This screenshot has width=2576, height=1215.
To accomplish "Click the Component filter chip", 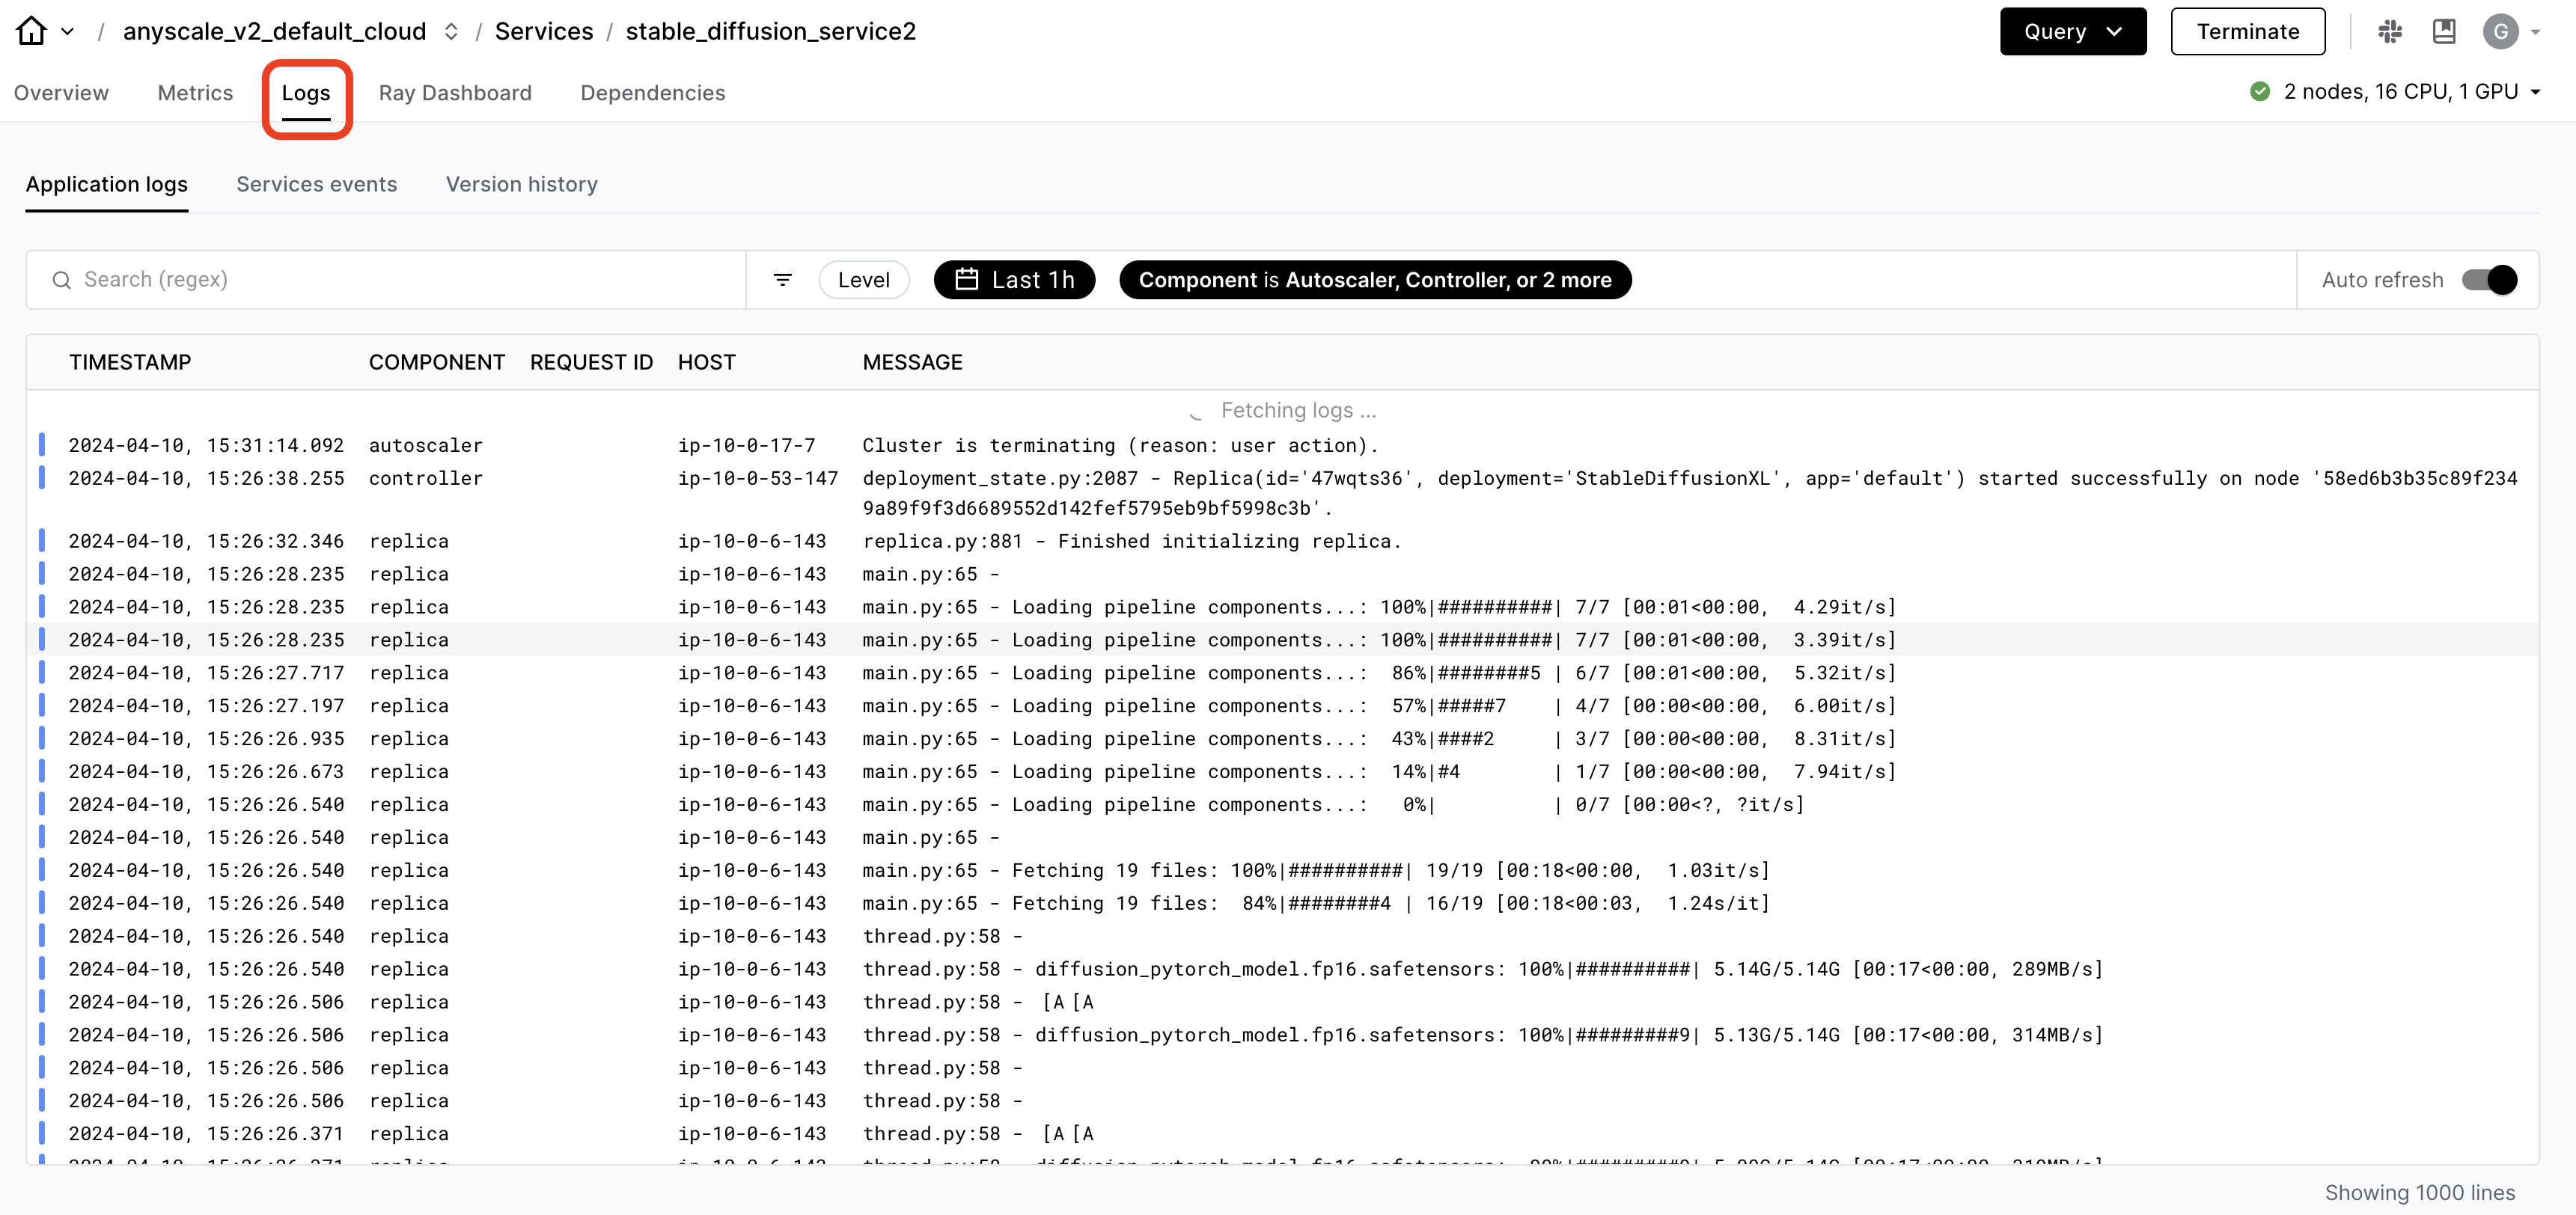I will click(1374, 280).
